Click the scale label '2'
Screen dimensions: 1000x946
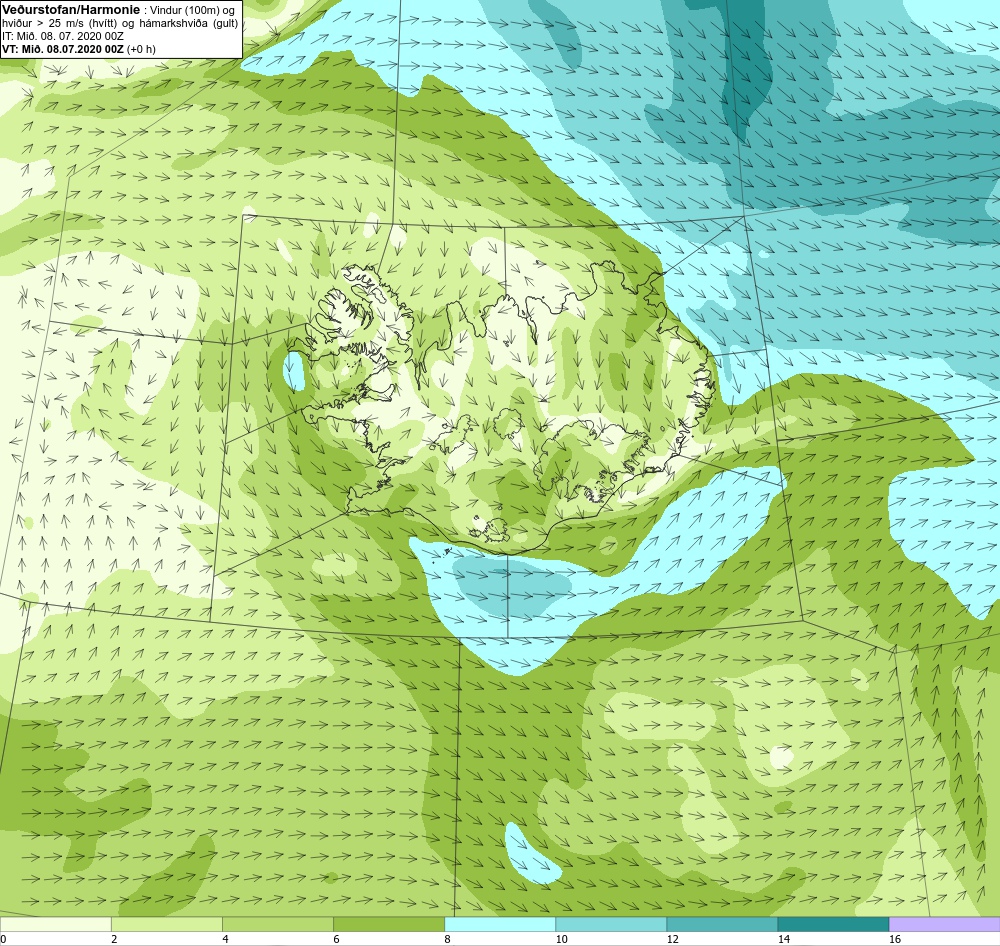click(x=114, y=939)
